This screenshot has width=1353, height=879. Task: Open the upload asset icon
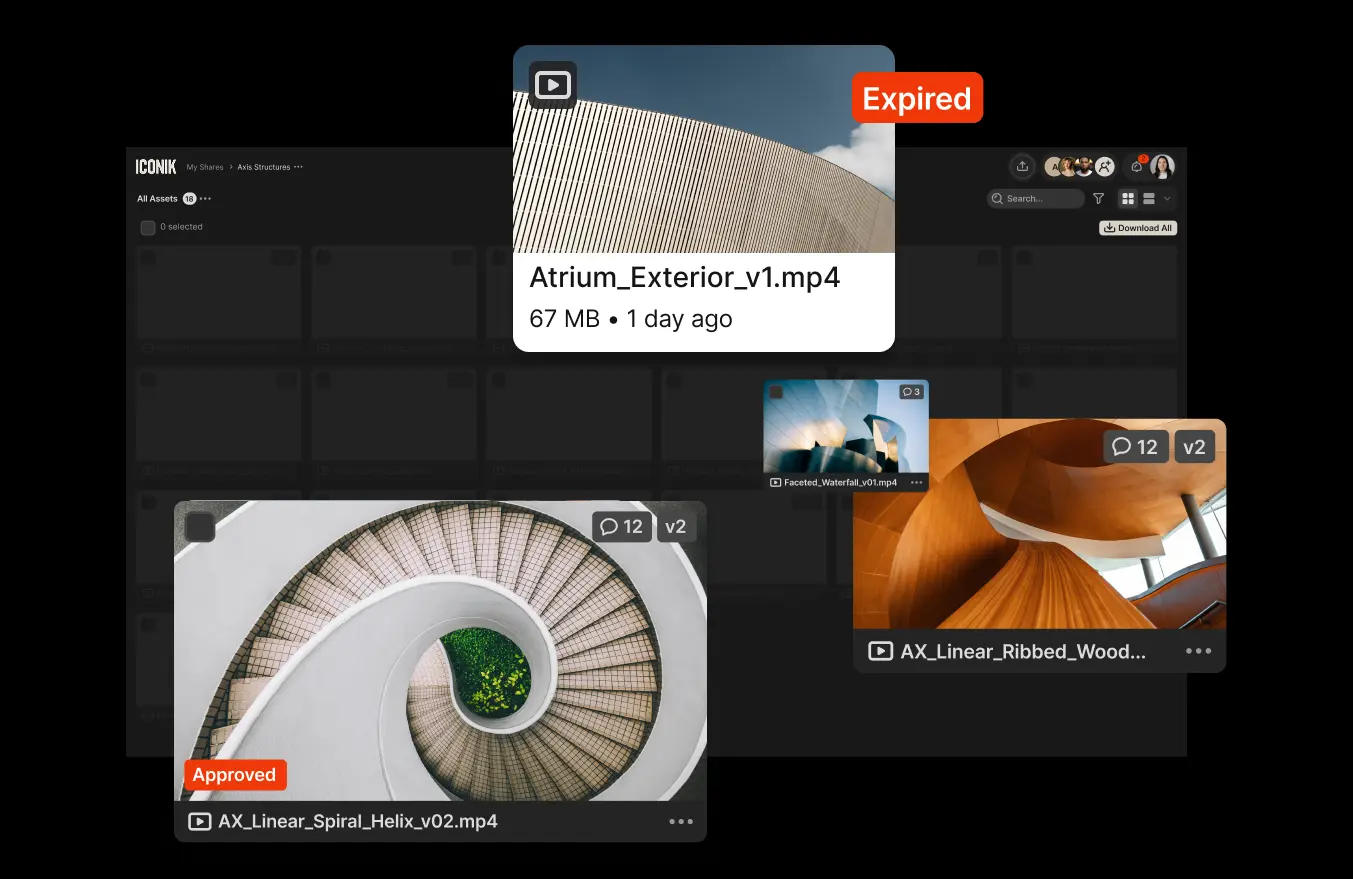tap(1021, 166)
